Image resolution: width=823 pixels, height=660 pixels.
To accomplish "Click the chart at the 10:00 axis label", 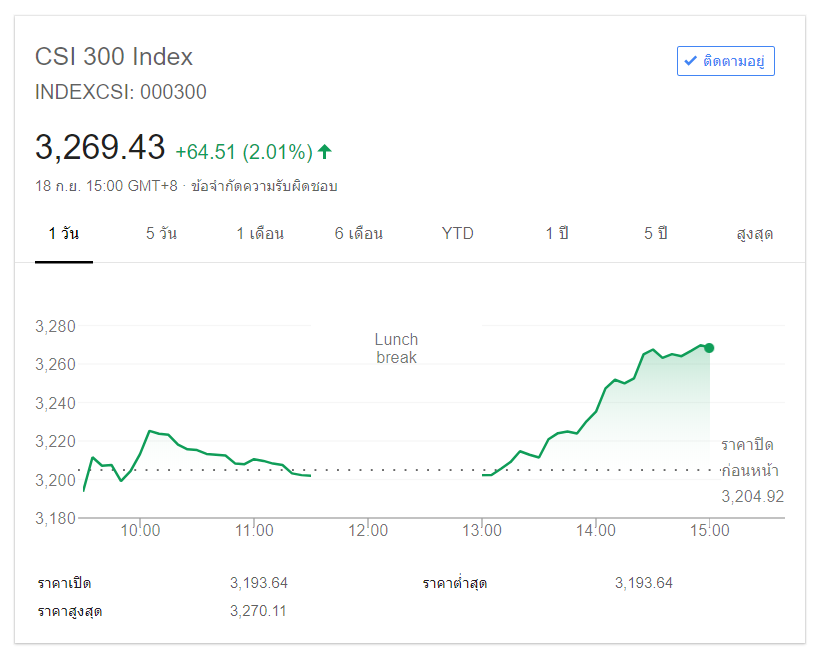I will tap(141, 530).
